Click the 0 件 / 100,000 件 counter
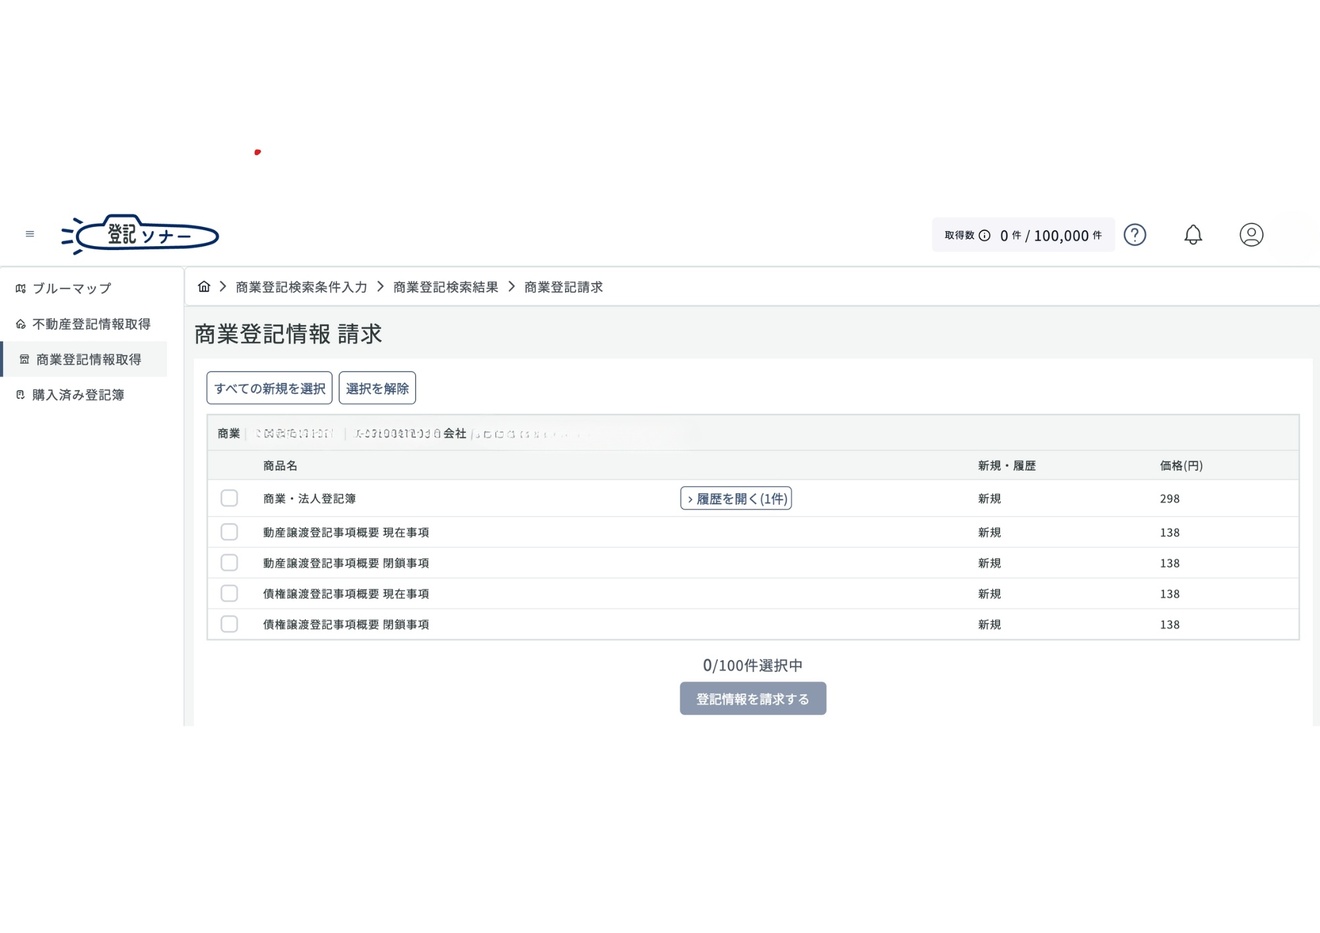Screen dimensions: 1320x933 pyautogui.click(x=1051, y=236)
